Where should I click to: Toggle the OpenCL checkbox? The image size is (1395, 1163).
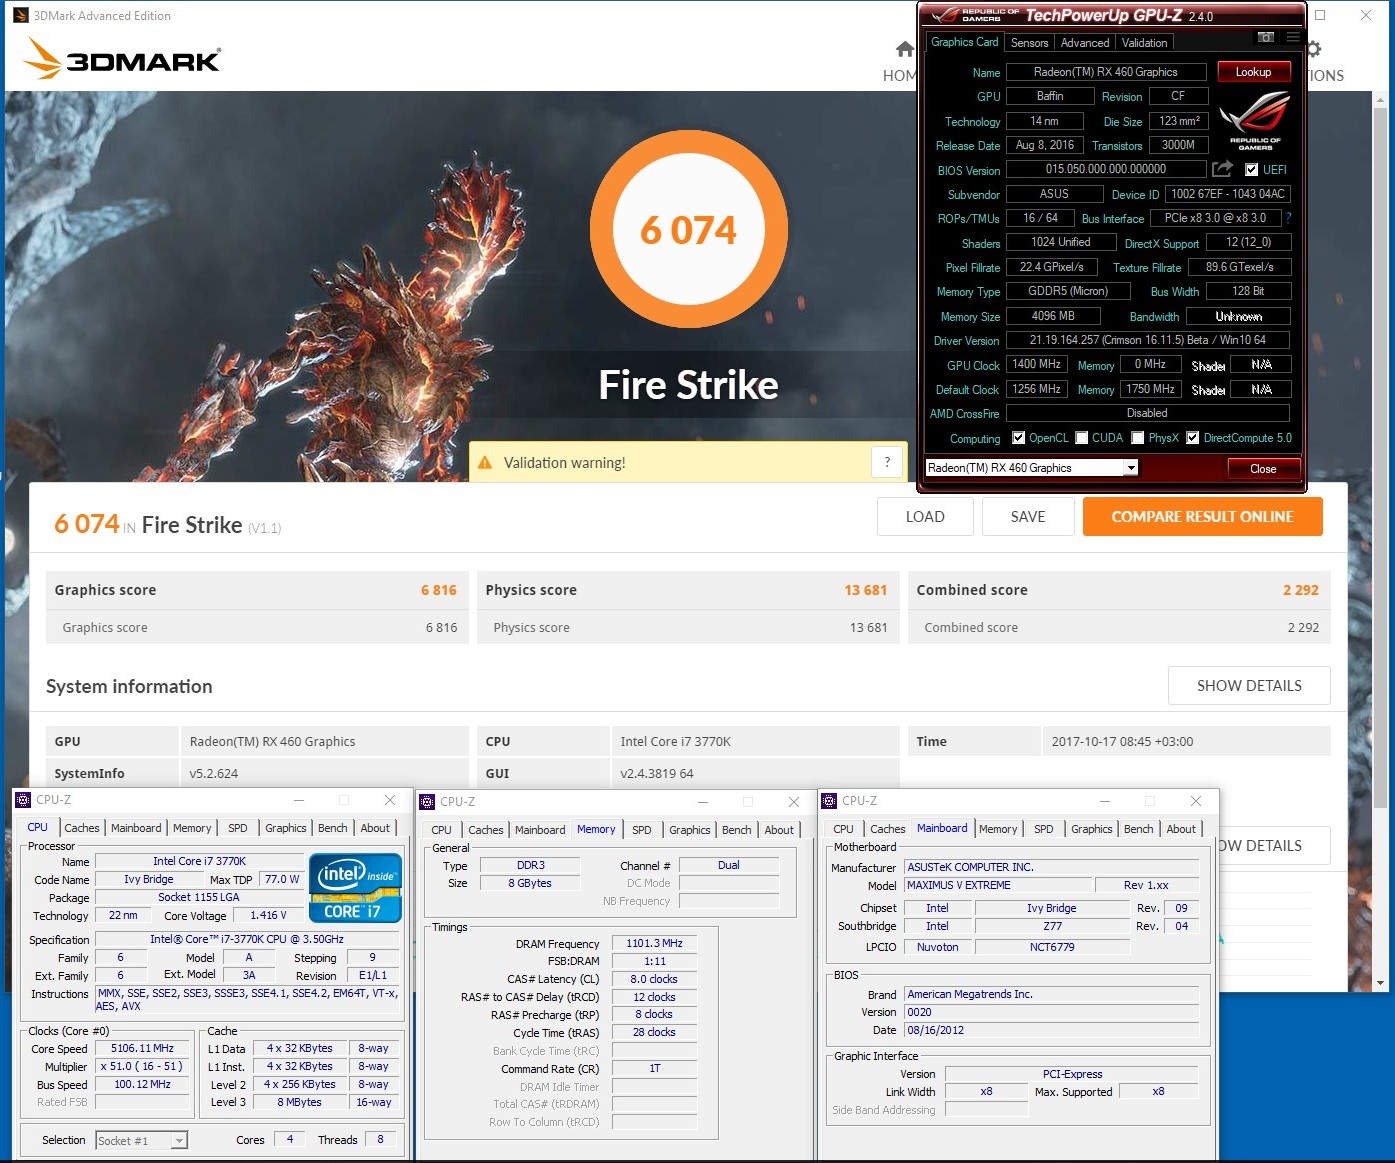click(1018, 438)
